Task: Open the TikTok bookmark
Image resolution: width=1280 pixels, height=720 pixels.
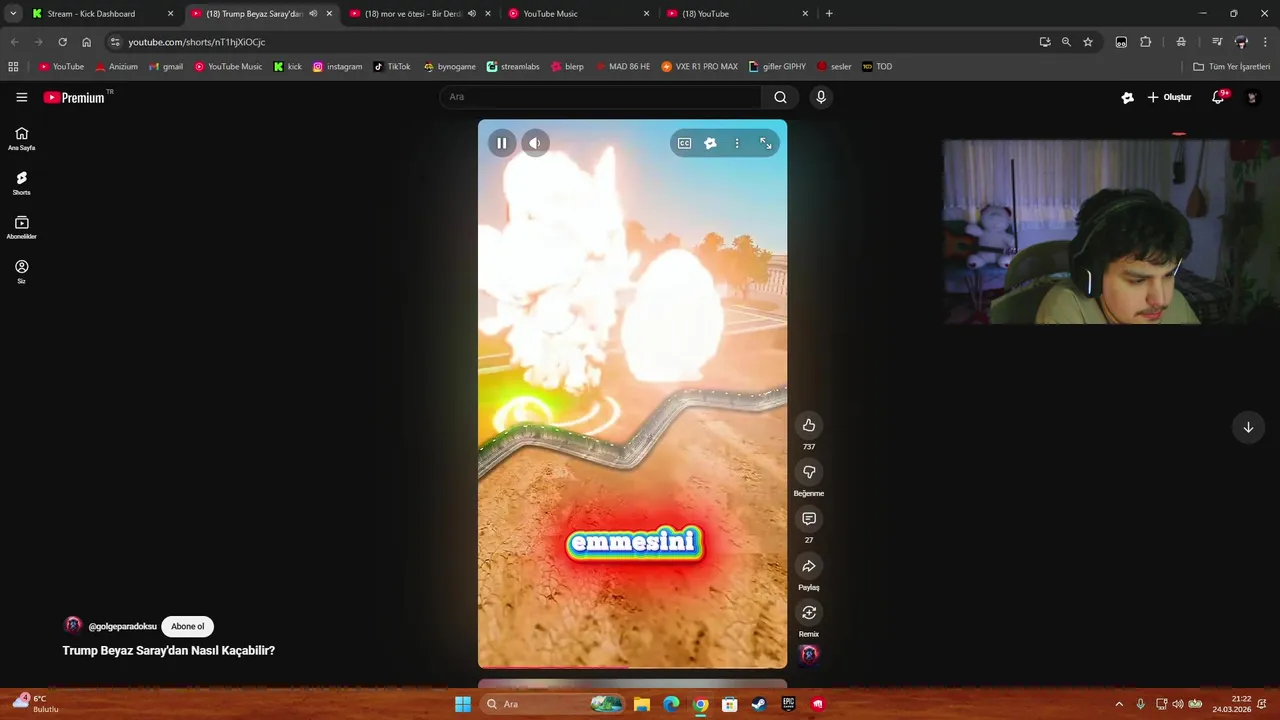Action: [392, 67]
